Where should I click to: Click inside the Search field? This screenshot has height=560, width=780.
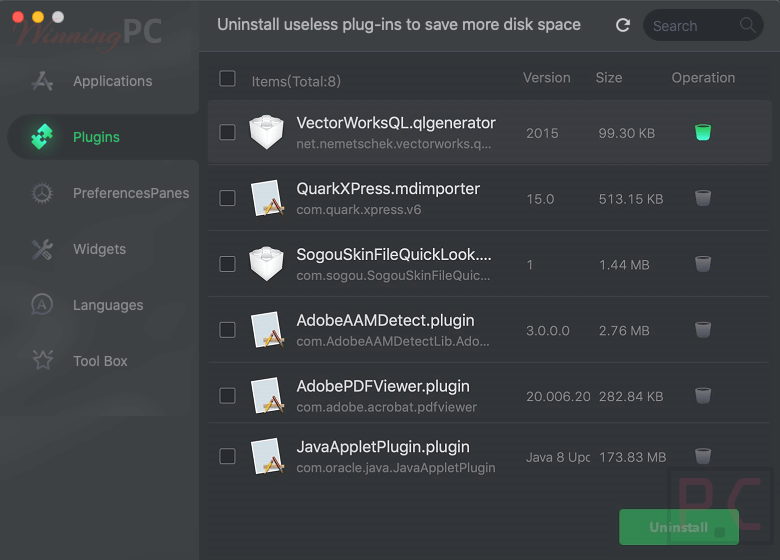click(703, 25)
